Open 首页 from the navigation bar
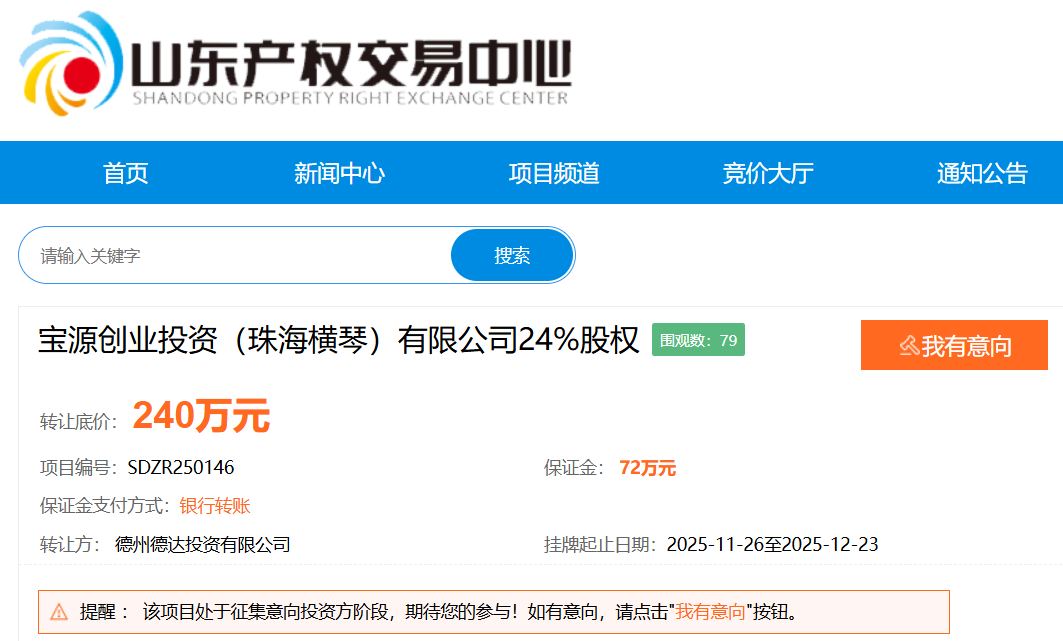Viewport: 1063px width, 641px height. pyautogui.click(x=125, y=173)
